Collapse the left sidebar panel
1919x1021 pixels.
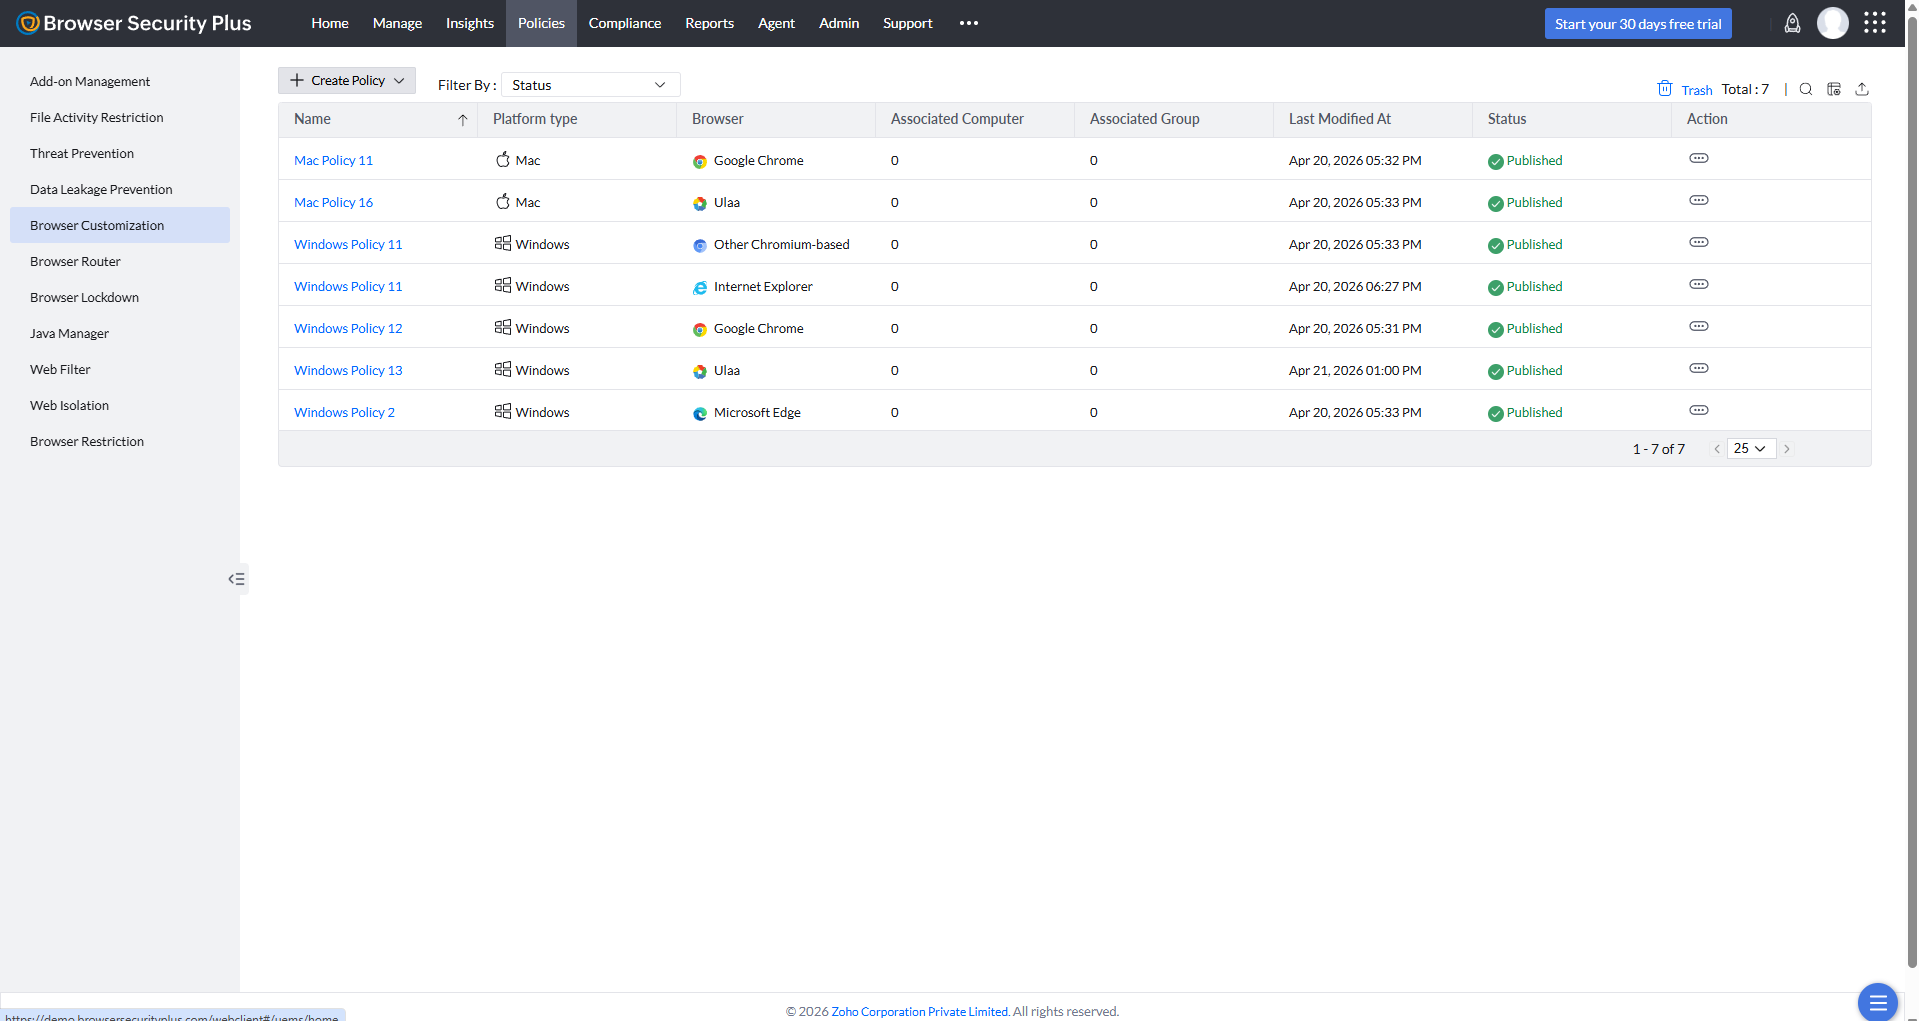(237, 579)
